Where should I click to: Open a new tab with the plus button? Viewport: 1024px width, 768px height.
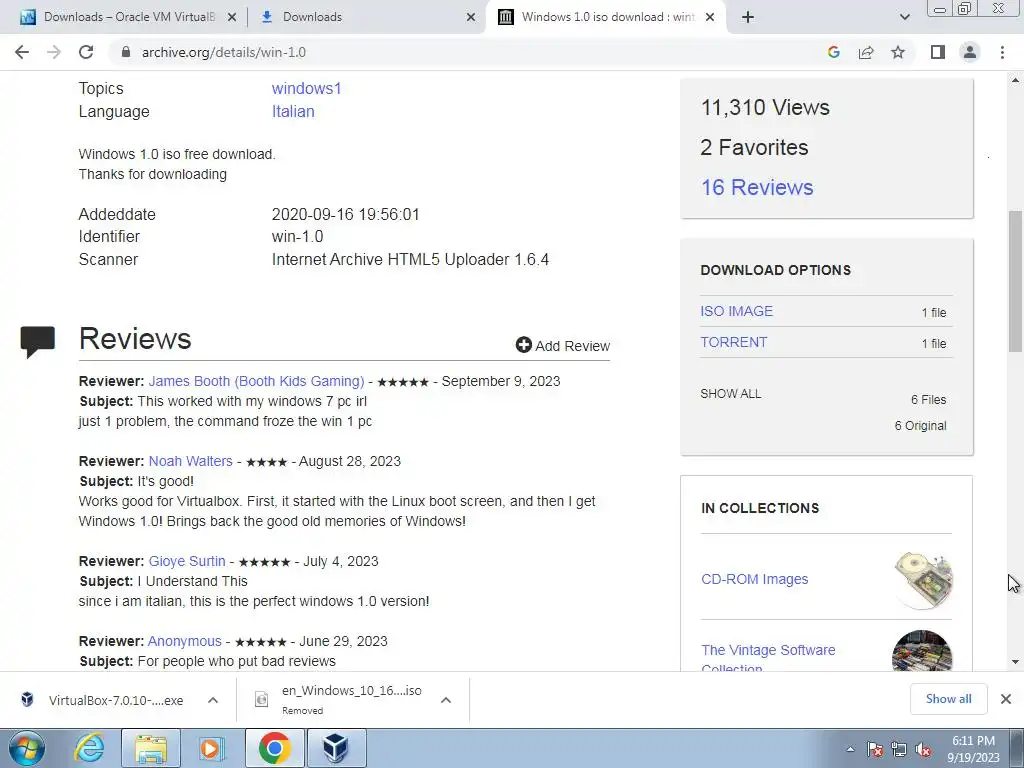pyautogui.click(x=748, y=17)
